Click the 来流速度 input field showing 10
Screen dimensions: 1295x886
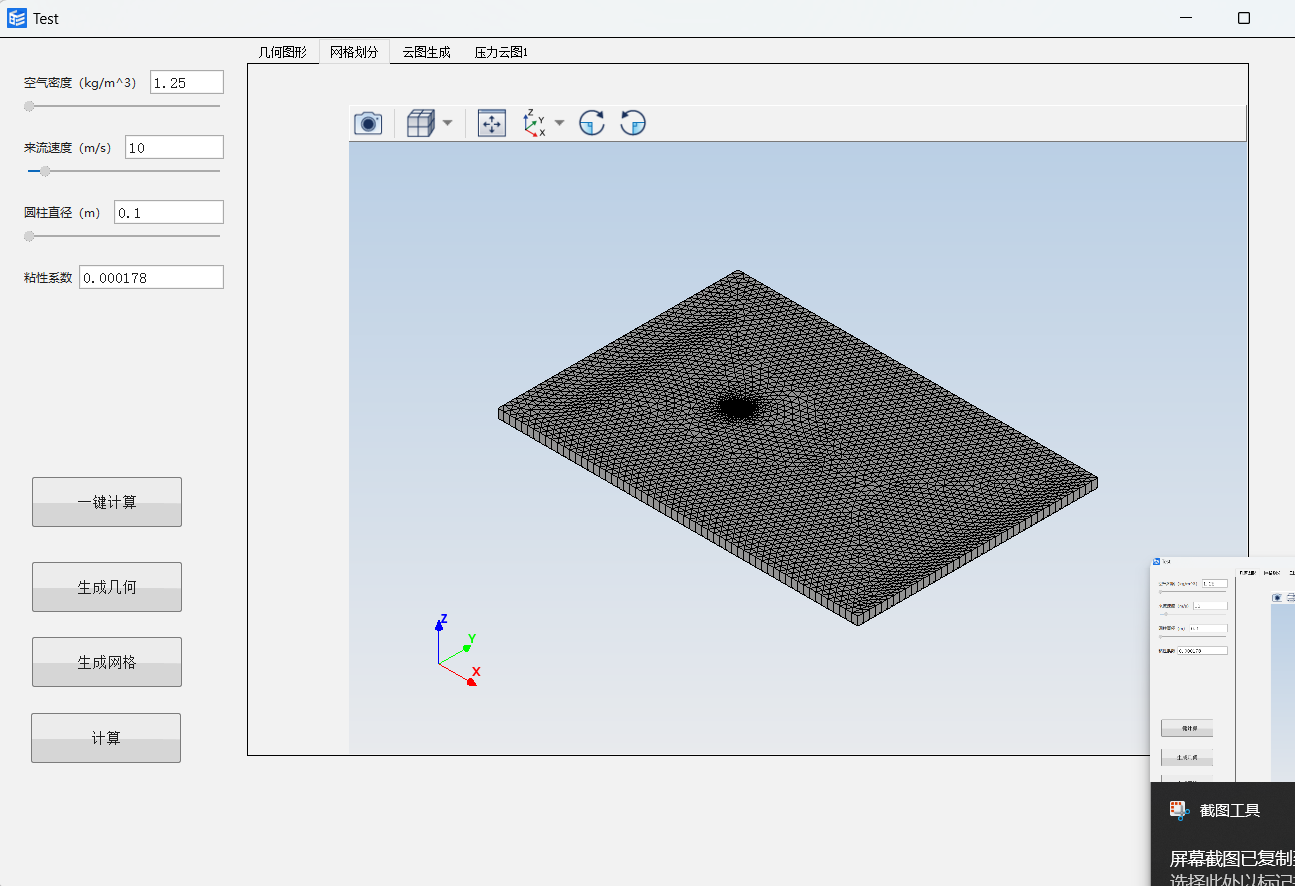[x=174, y=147]
